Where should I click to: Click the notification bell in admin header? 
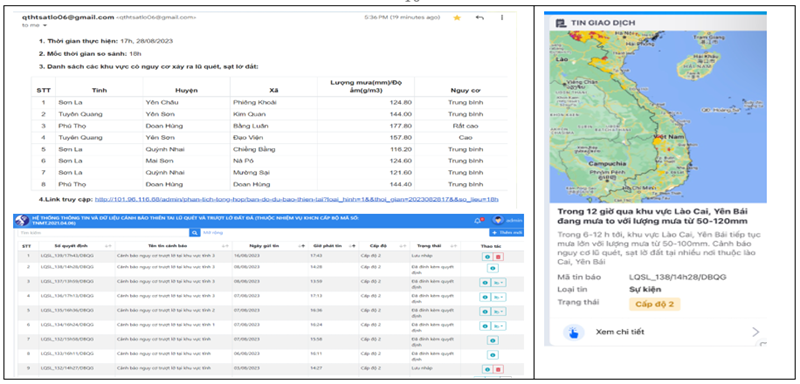pos(478,220)
